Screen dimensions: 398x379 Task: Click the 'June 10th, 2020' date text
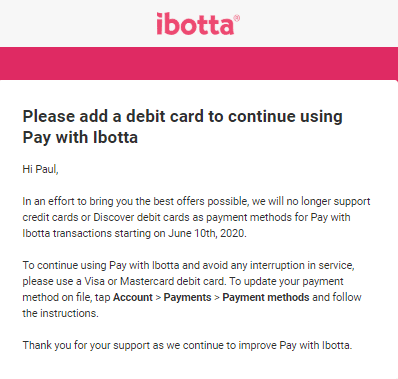[207, 233]
